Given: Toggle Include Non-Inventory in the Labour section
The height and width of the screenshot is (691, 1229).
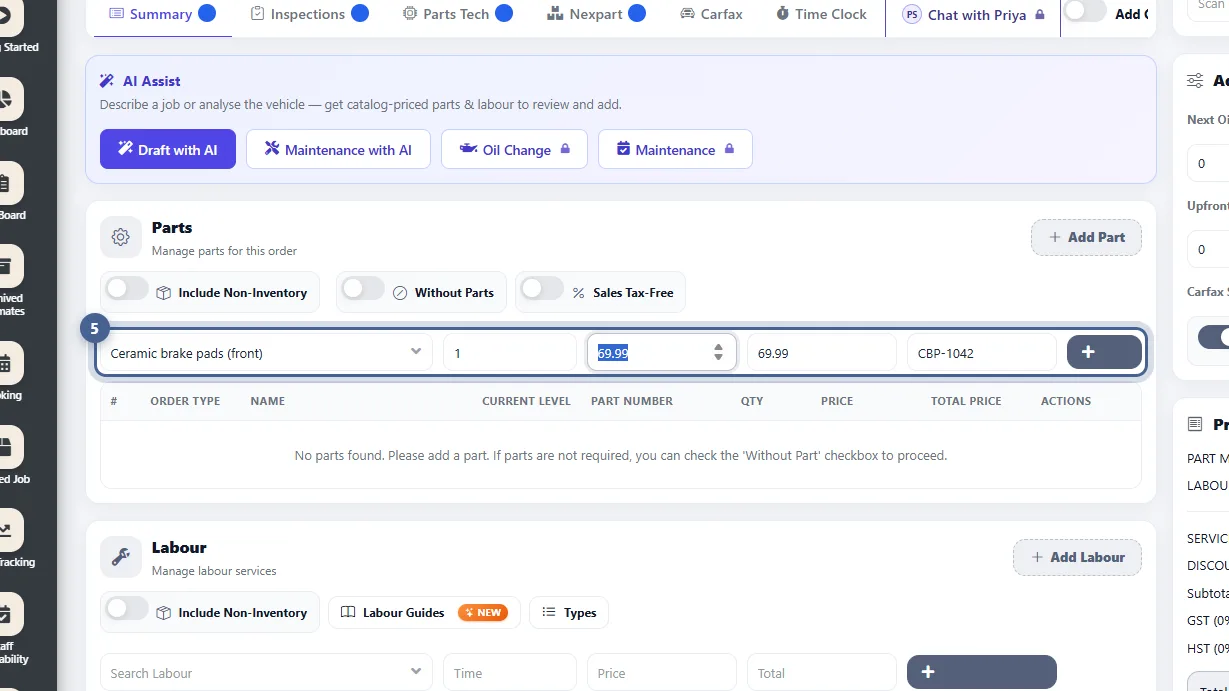Looking at the screenshot, I should click(x=127, y=609).
